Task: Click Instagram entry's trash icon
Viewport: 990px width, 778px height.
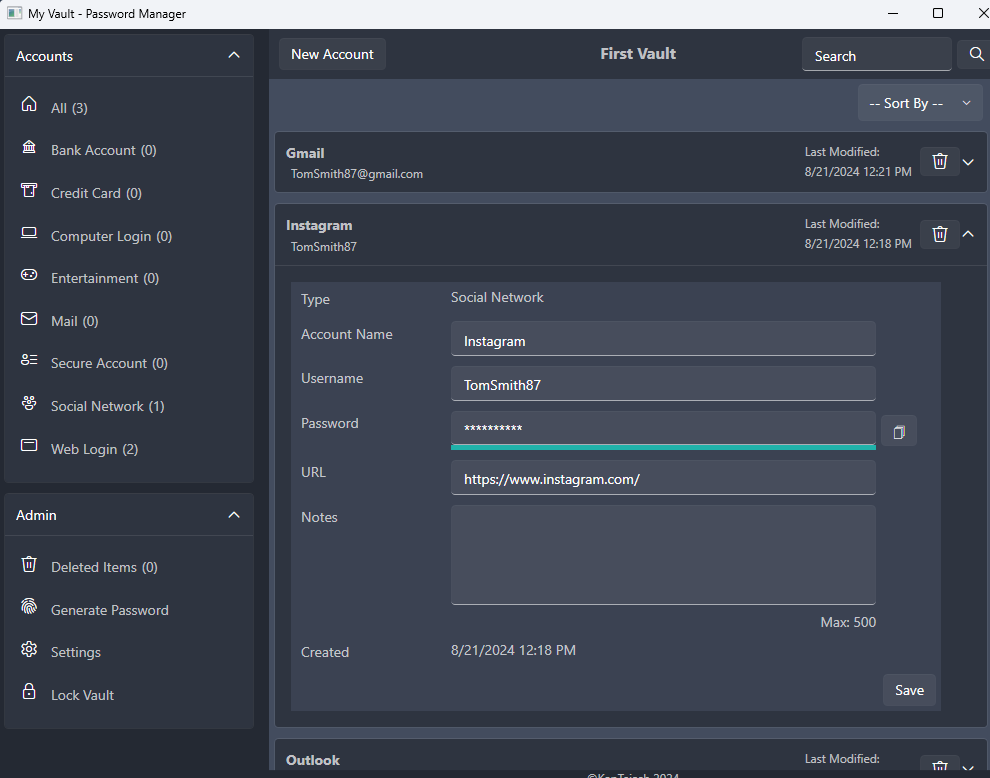Action: click(939, 234)
